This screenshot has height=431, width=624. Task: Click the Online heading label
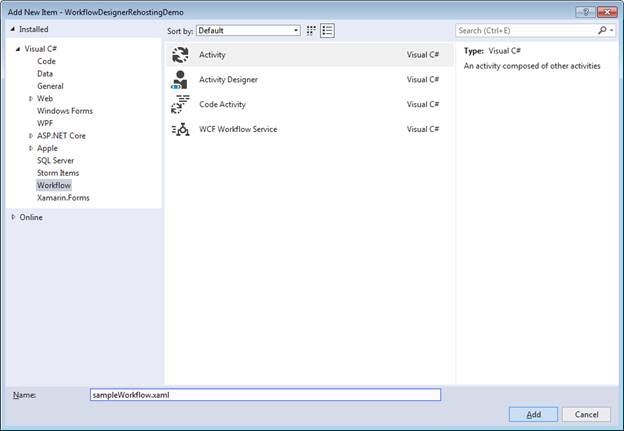tap(31, 217)
